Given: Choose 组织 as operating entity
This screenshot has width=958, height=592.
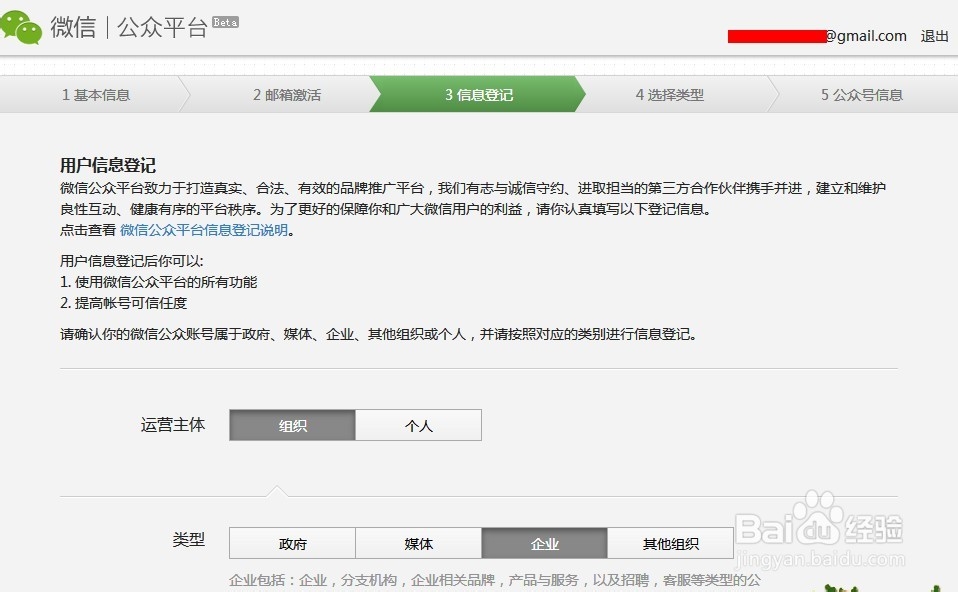Looking at the screenshot, I should [x=292, y=425].
